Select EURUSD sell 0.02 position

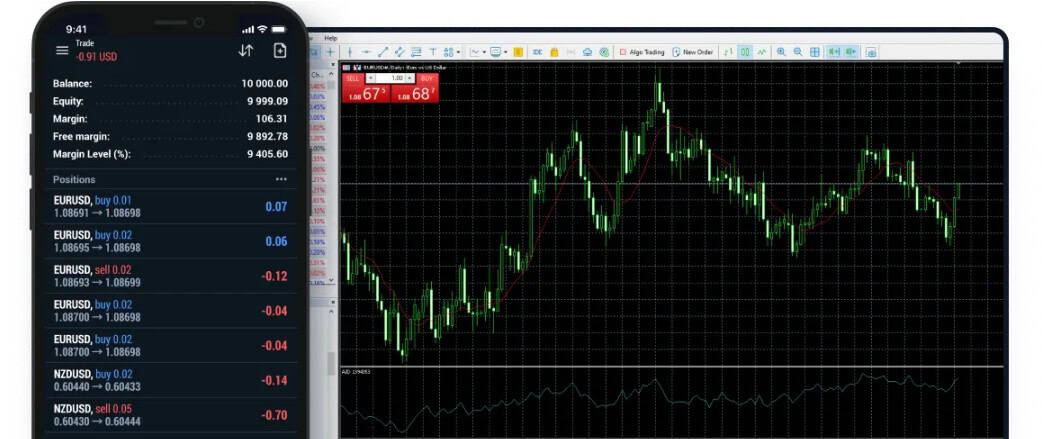pyautogui.click(x=170, y=276)
